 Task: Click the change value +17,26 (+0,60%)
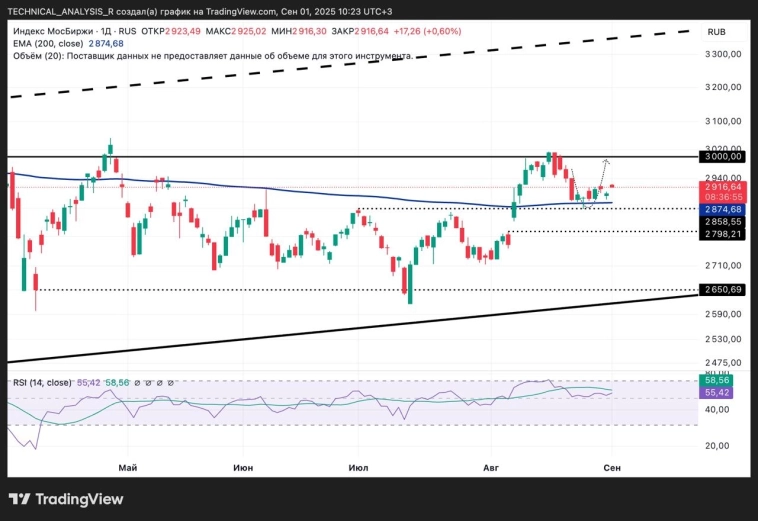click(x=427, y=31)
